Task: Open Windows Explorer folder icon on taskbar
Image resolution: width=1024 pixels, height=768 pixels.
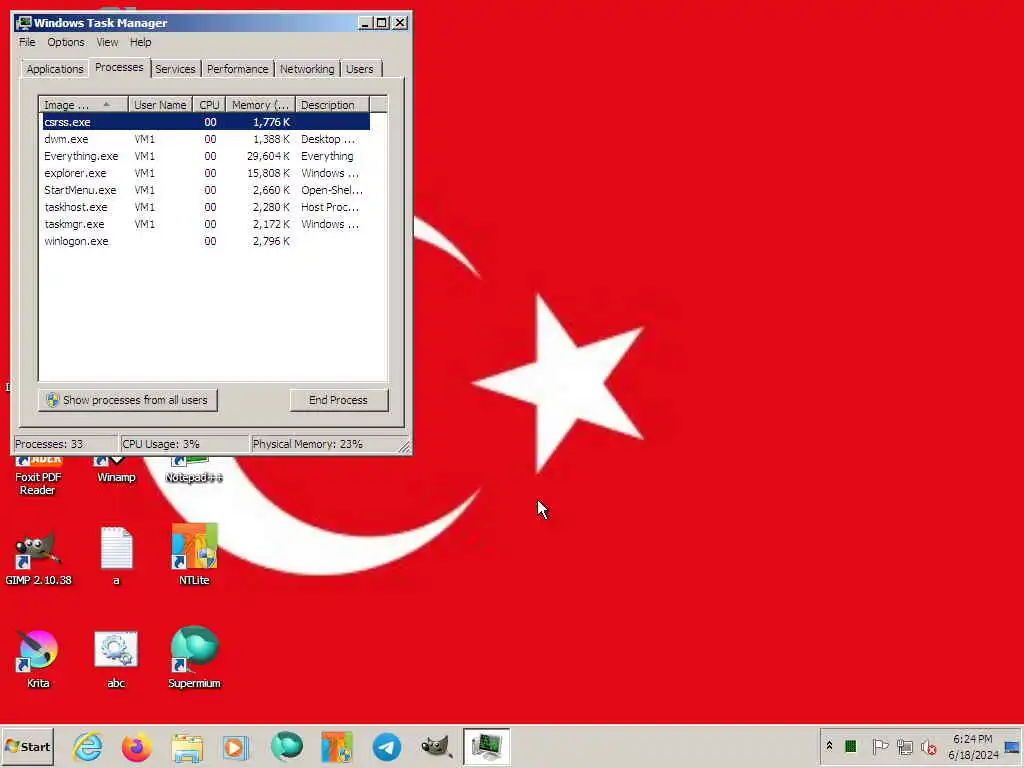Action: (x=187, y=746)
